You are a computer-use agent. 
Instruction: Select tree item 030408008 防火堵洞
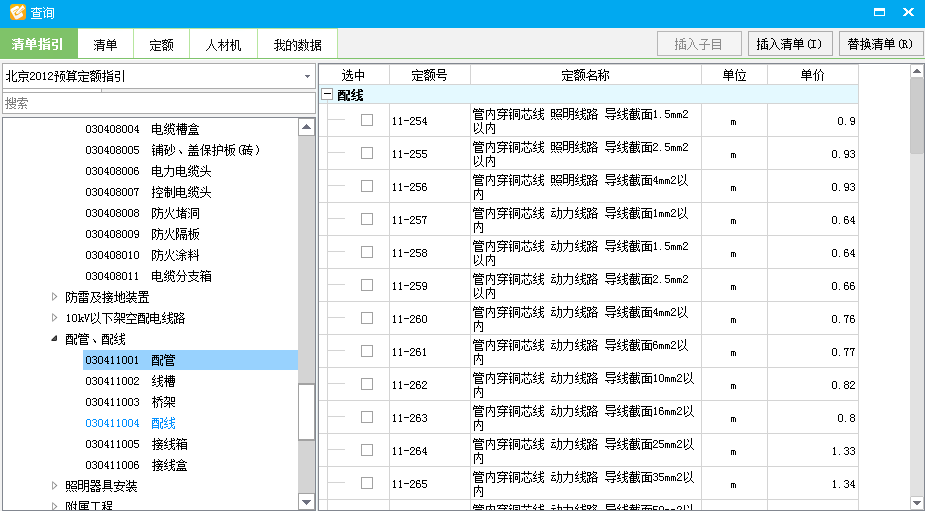click(x=142, y=213)
